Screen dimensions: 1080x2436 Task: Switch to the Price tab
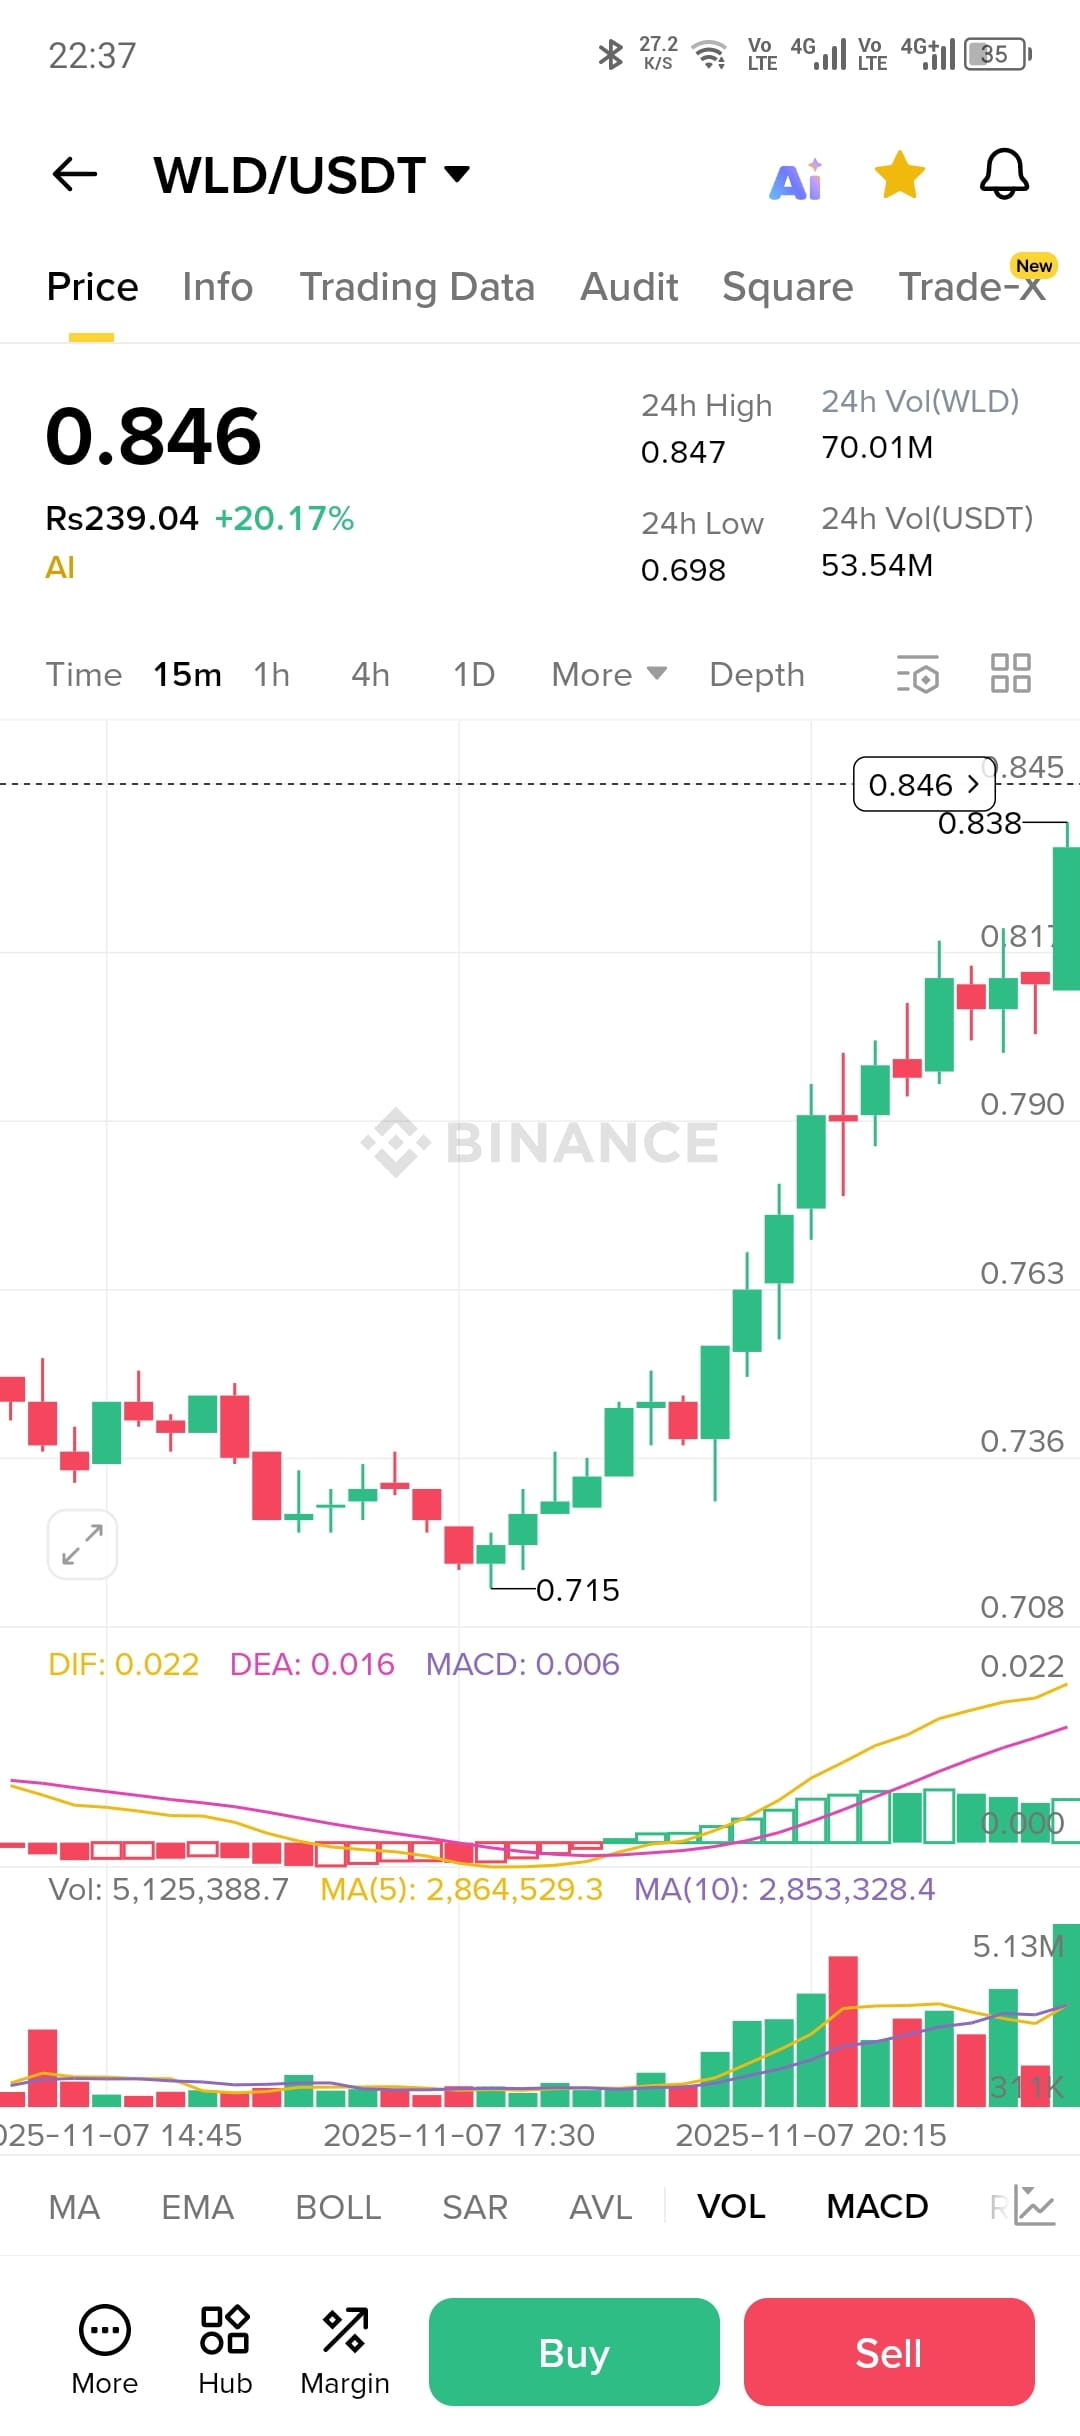(92, 287)
